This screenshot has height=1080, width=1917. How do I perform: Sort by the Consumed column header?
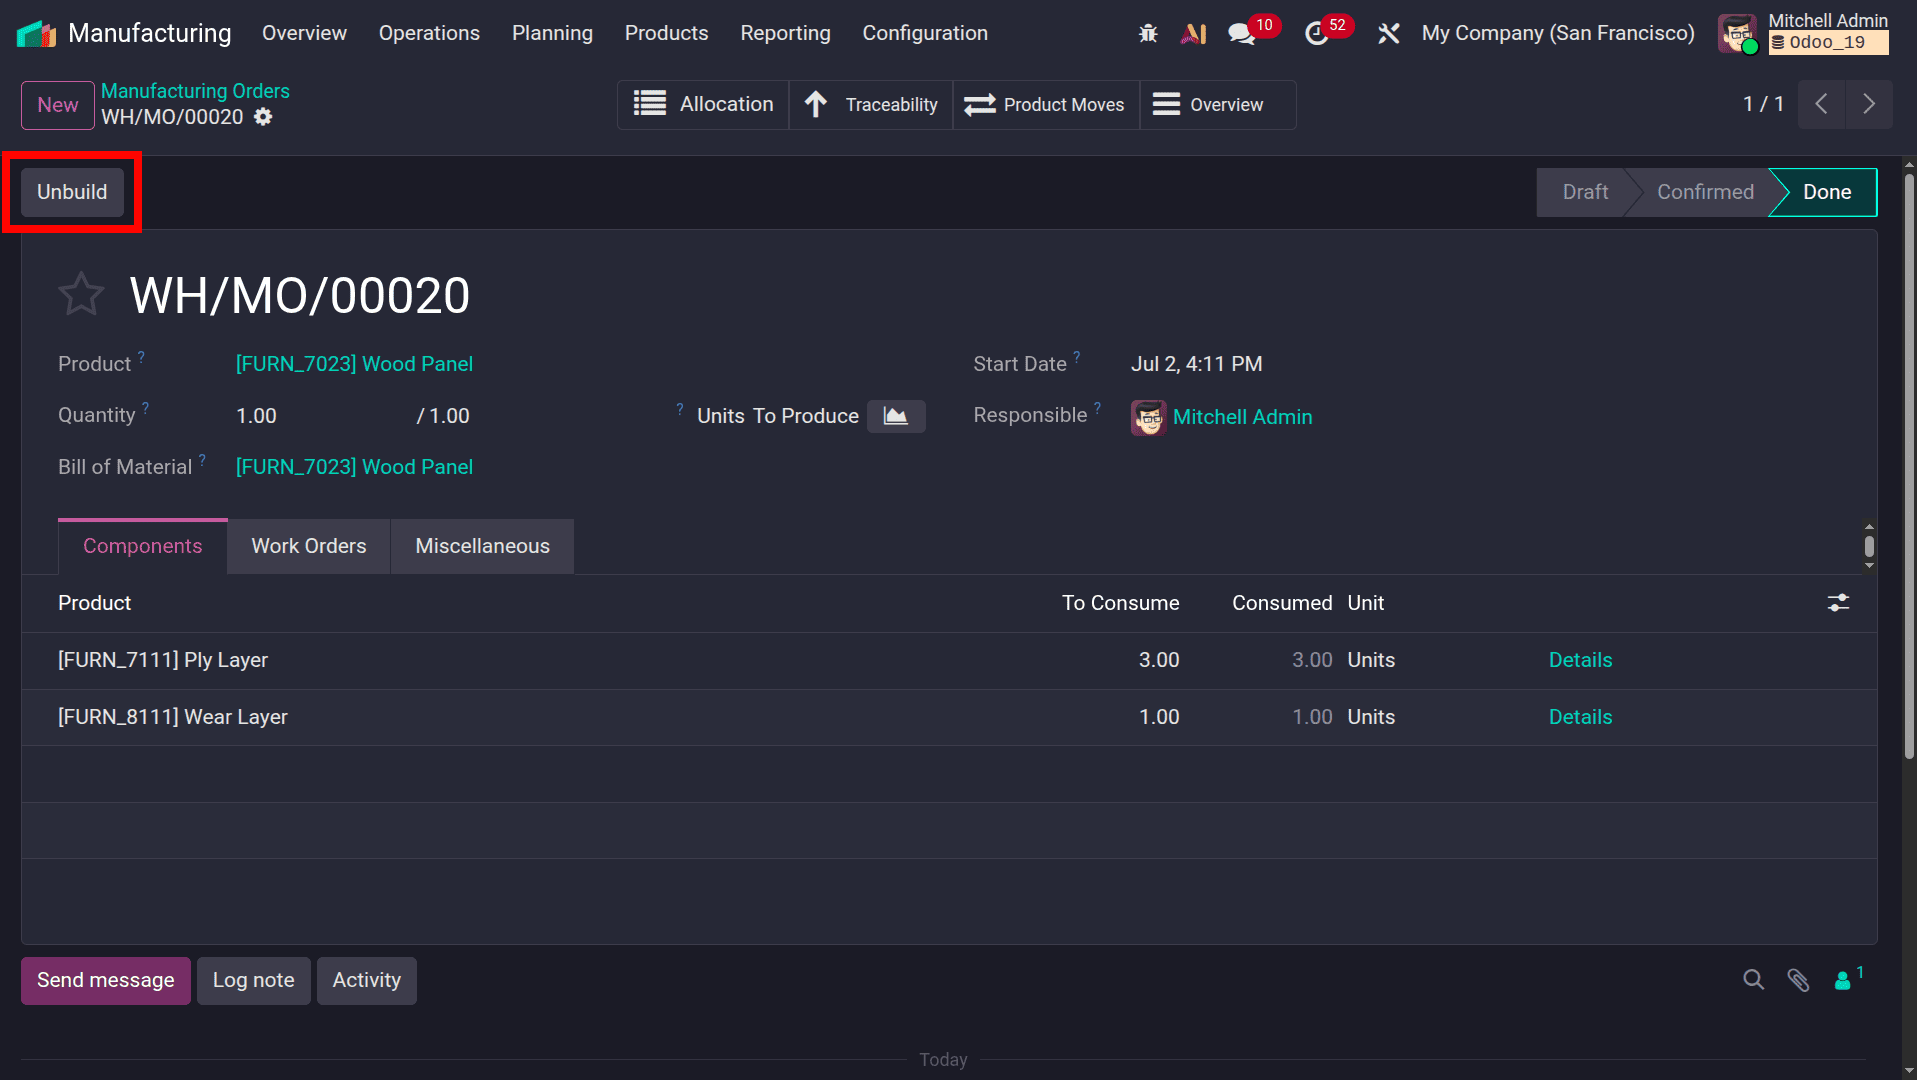(x=1282, y=603)
